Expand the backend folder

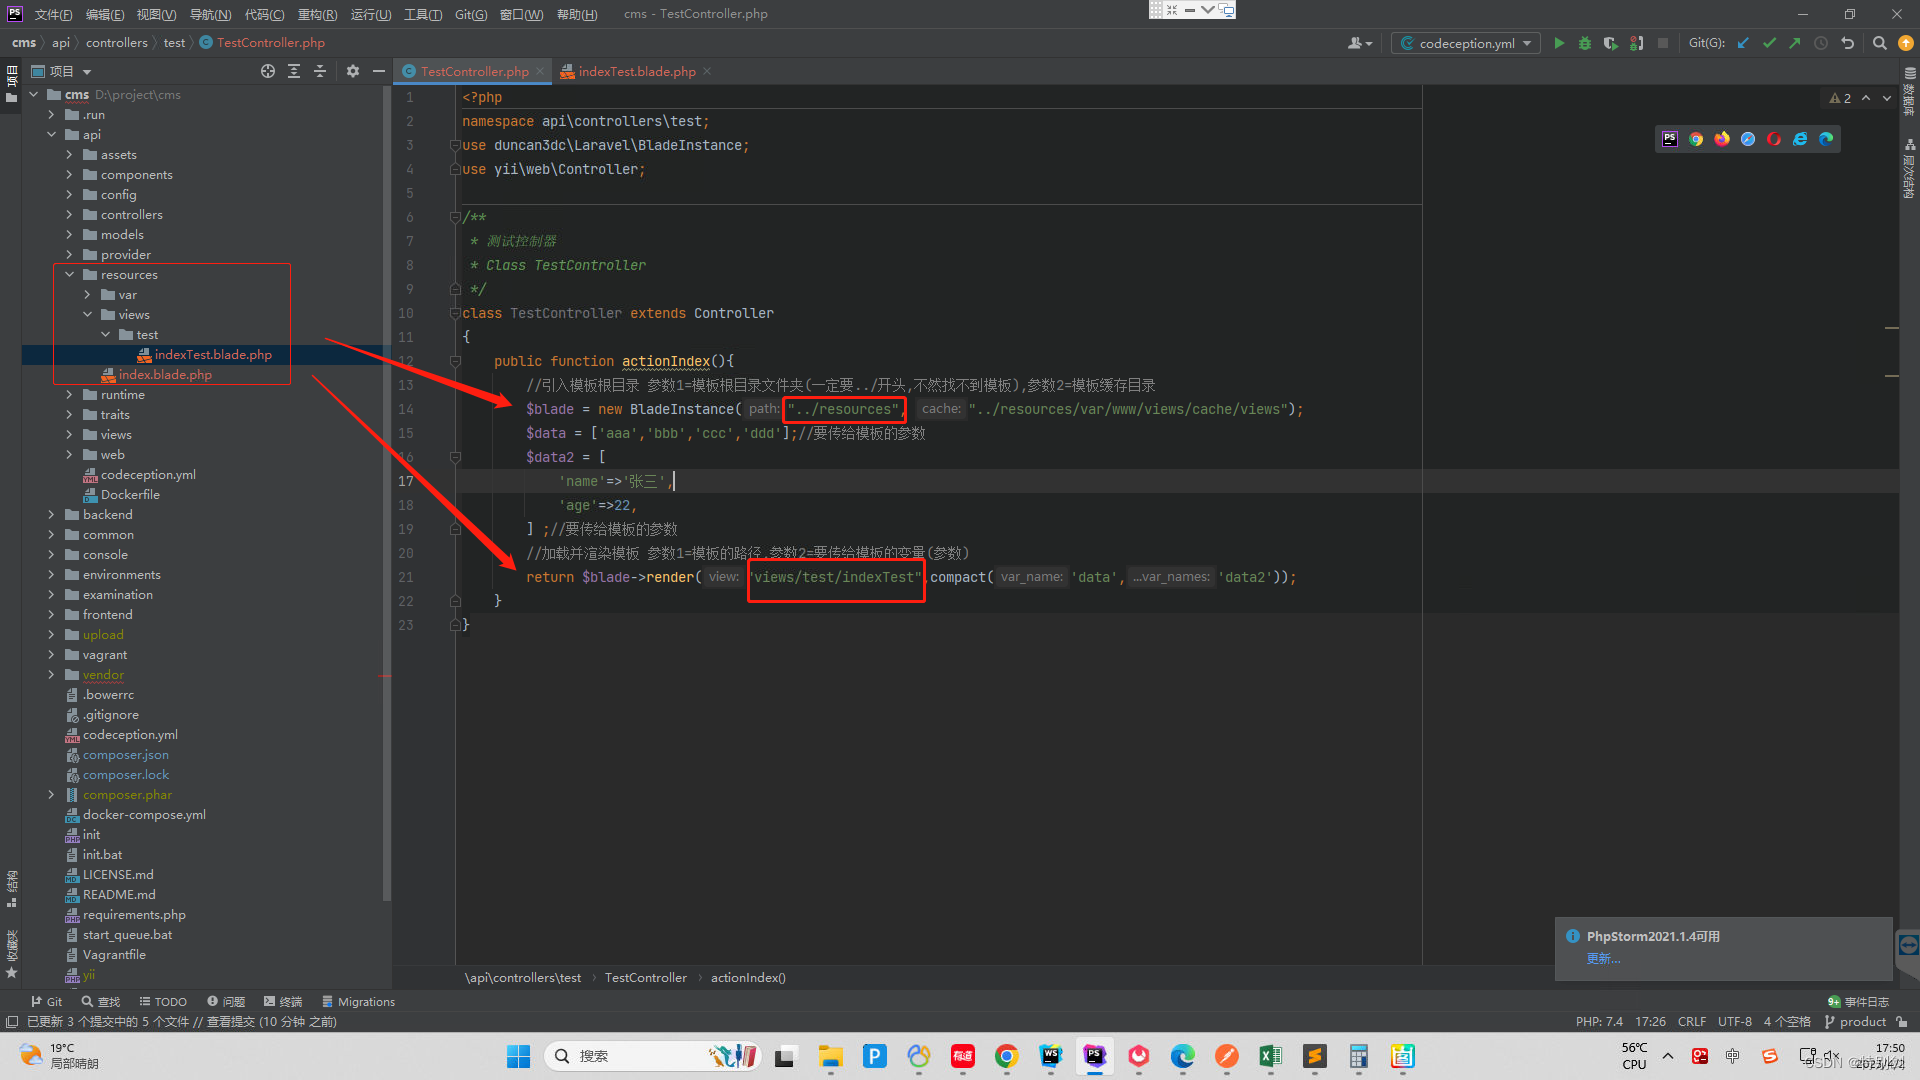click(51, 514)
